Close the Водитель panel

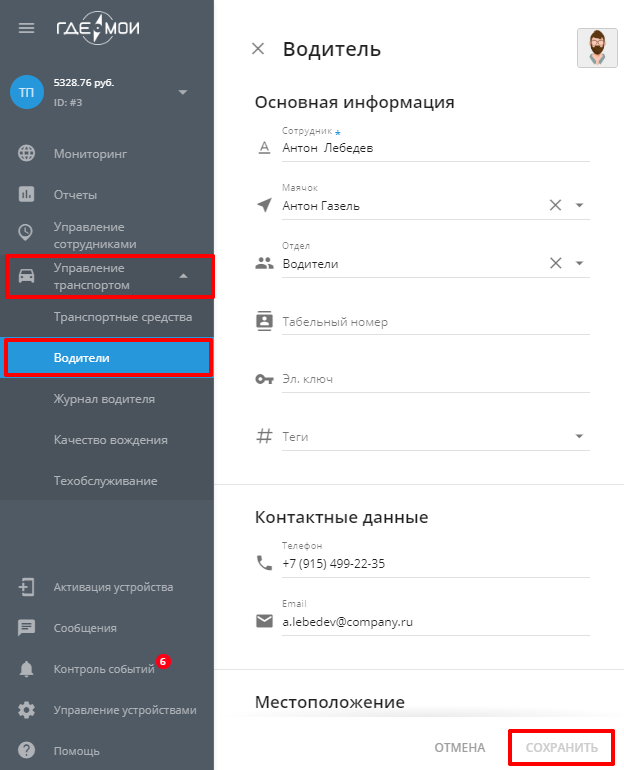(x=258, y=49)
